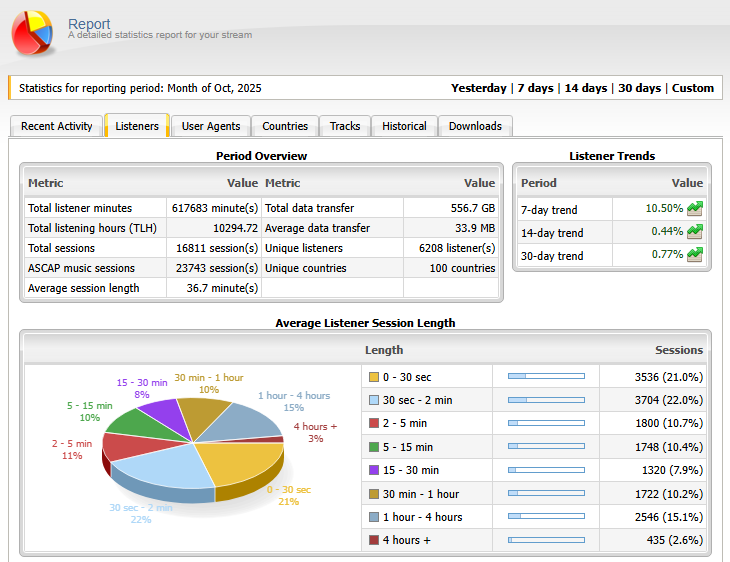Image resolution: width=730 pixels, height=562 pixels.
Task: Open the Custom reporting period option
Action: tap(693, 88)
